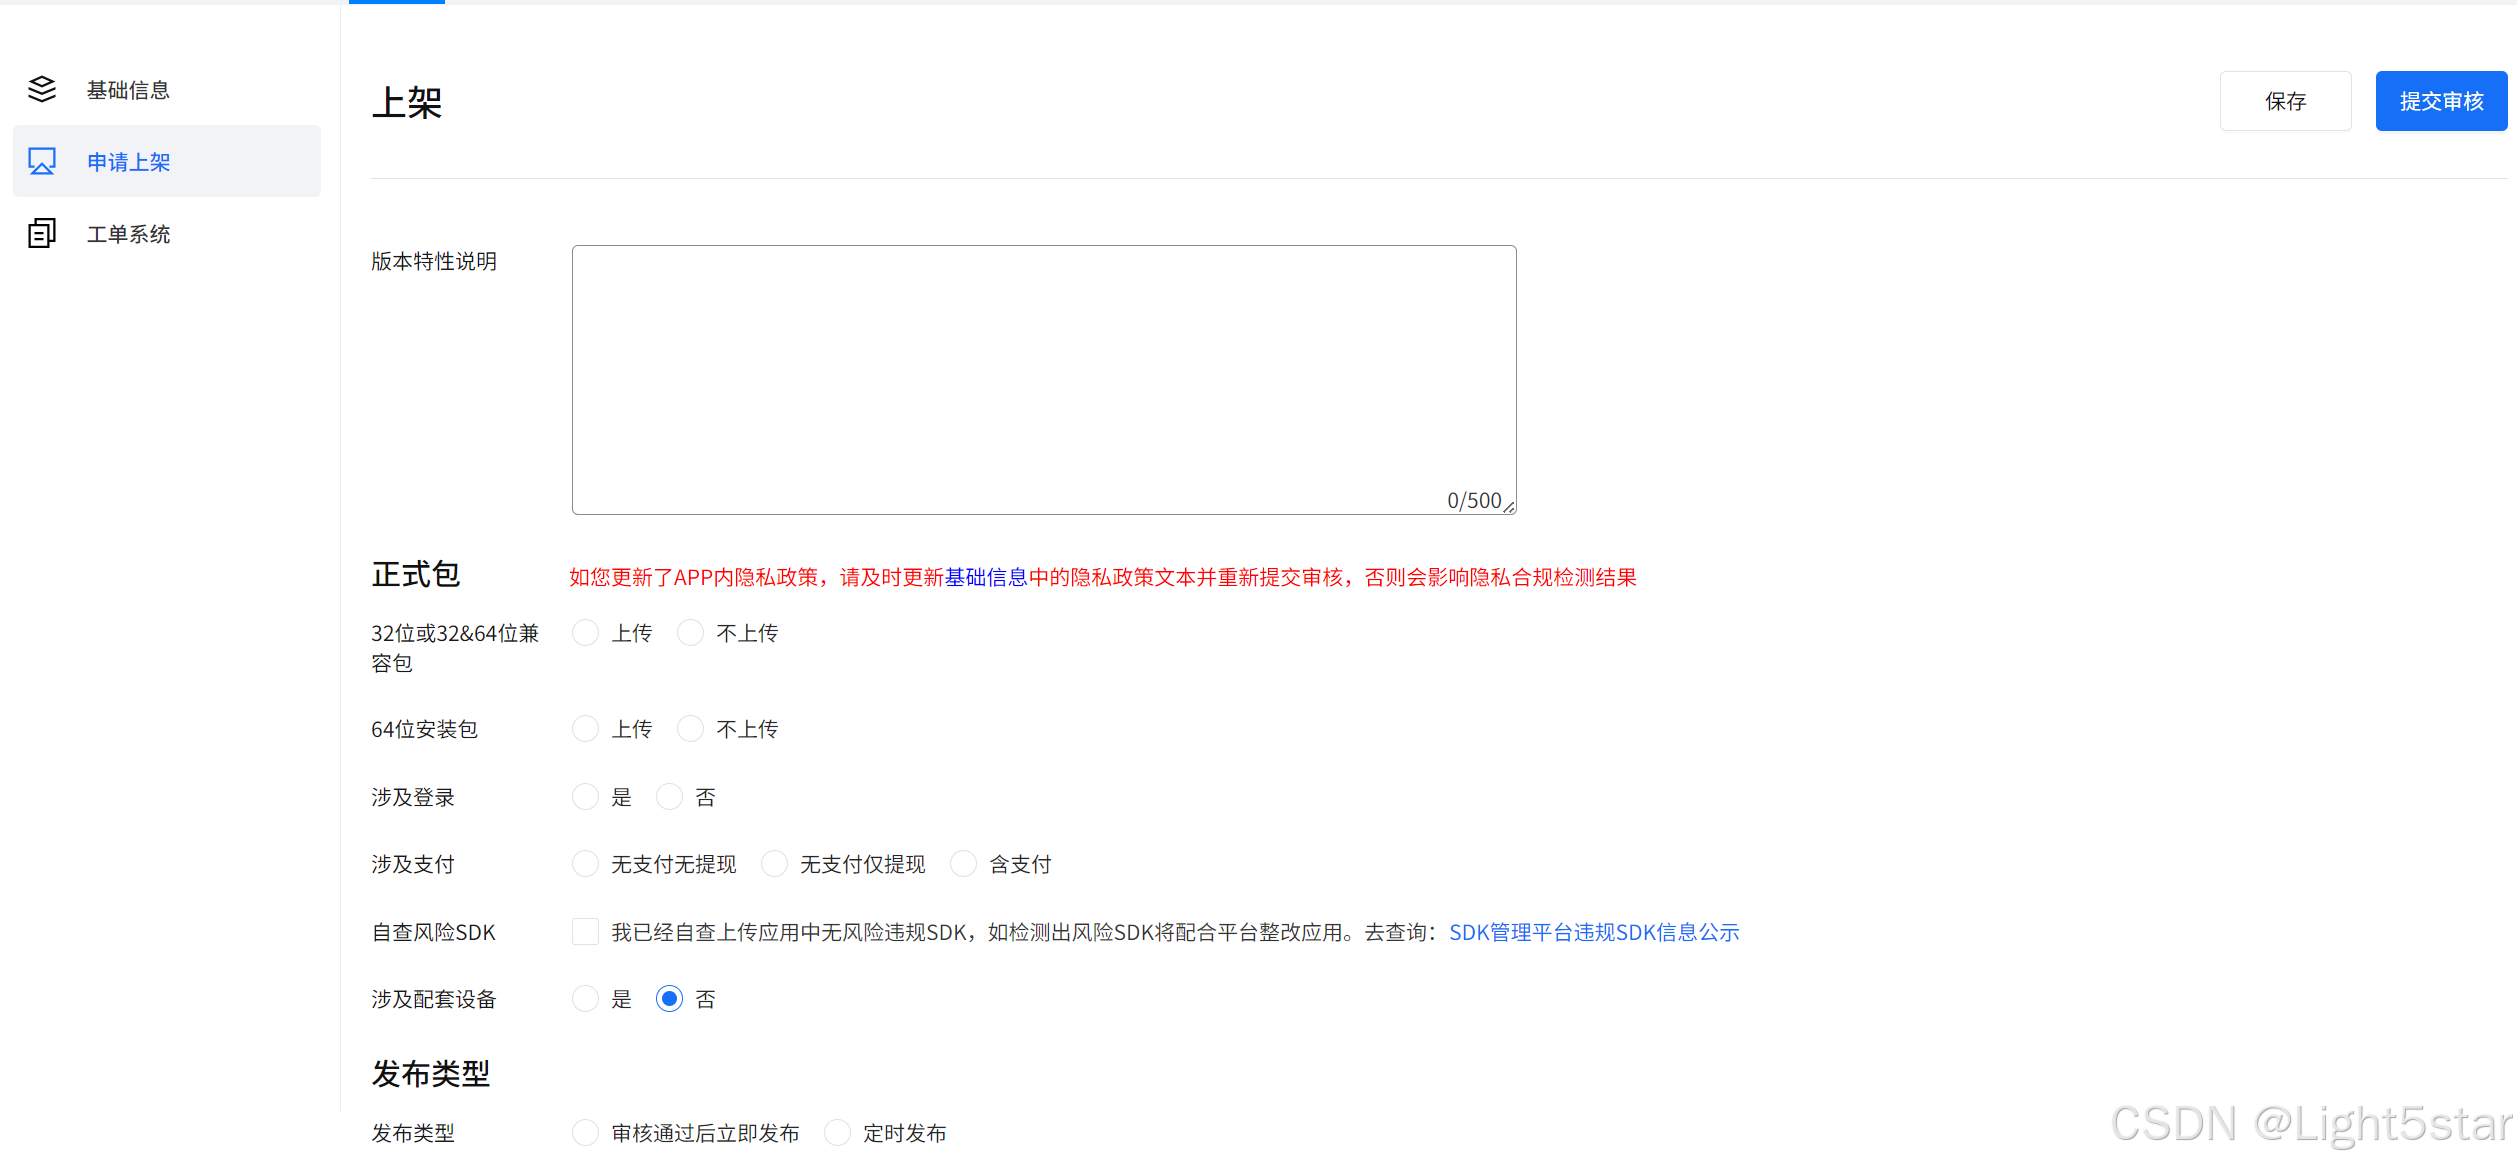
Task: Select 含支付 payment option
Action: point(964,864)
